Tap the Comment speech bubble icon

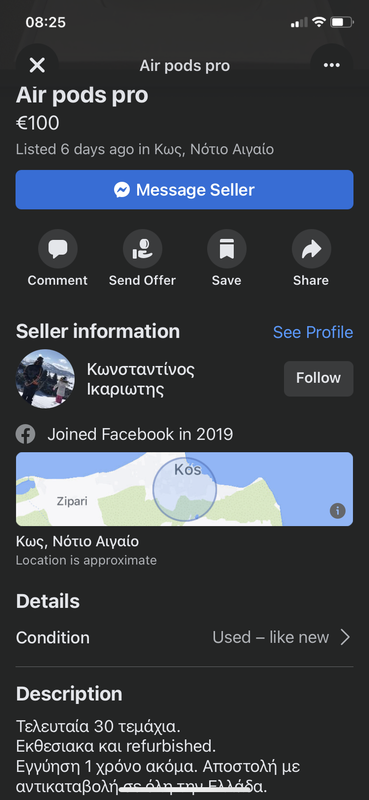(58, 249)
